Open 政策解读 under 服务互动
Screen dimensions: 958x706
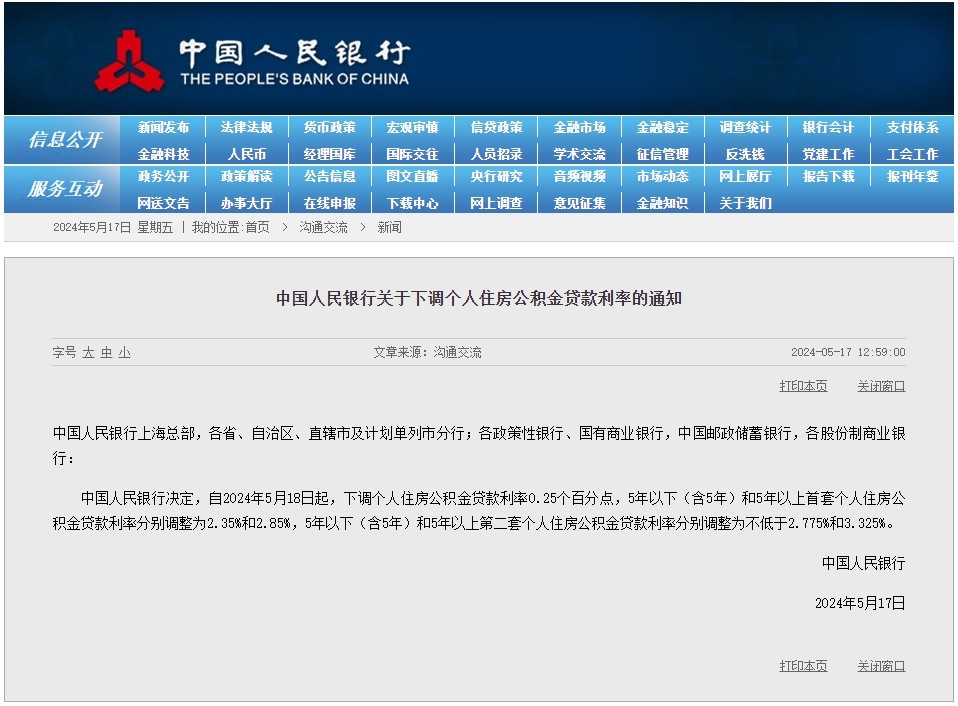click(x=247, y=176)
